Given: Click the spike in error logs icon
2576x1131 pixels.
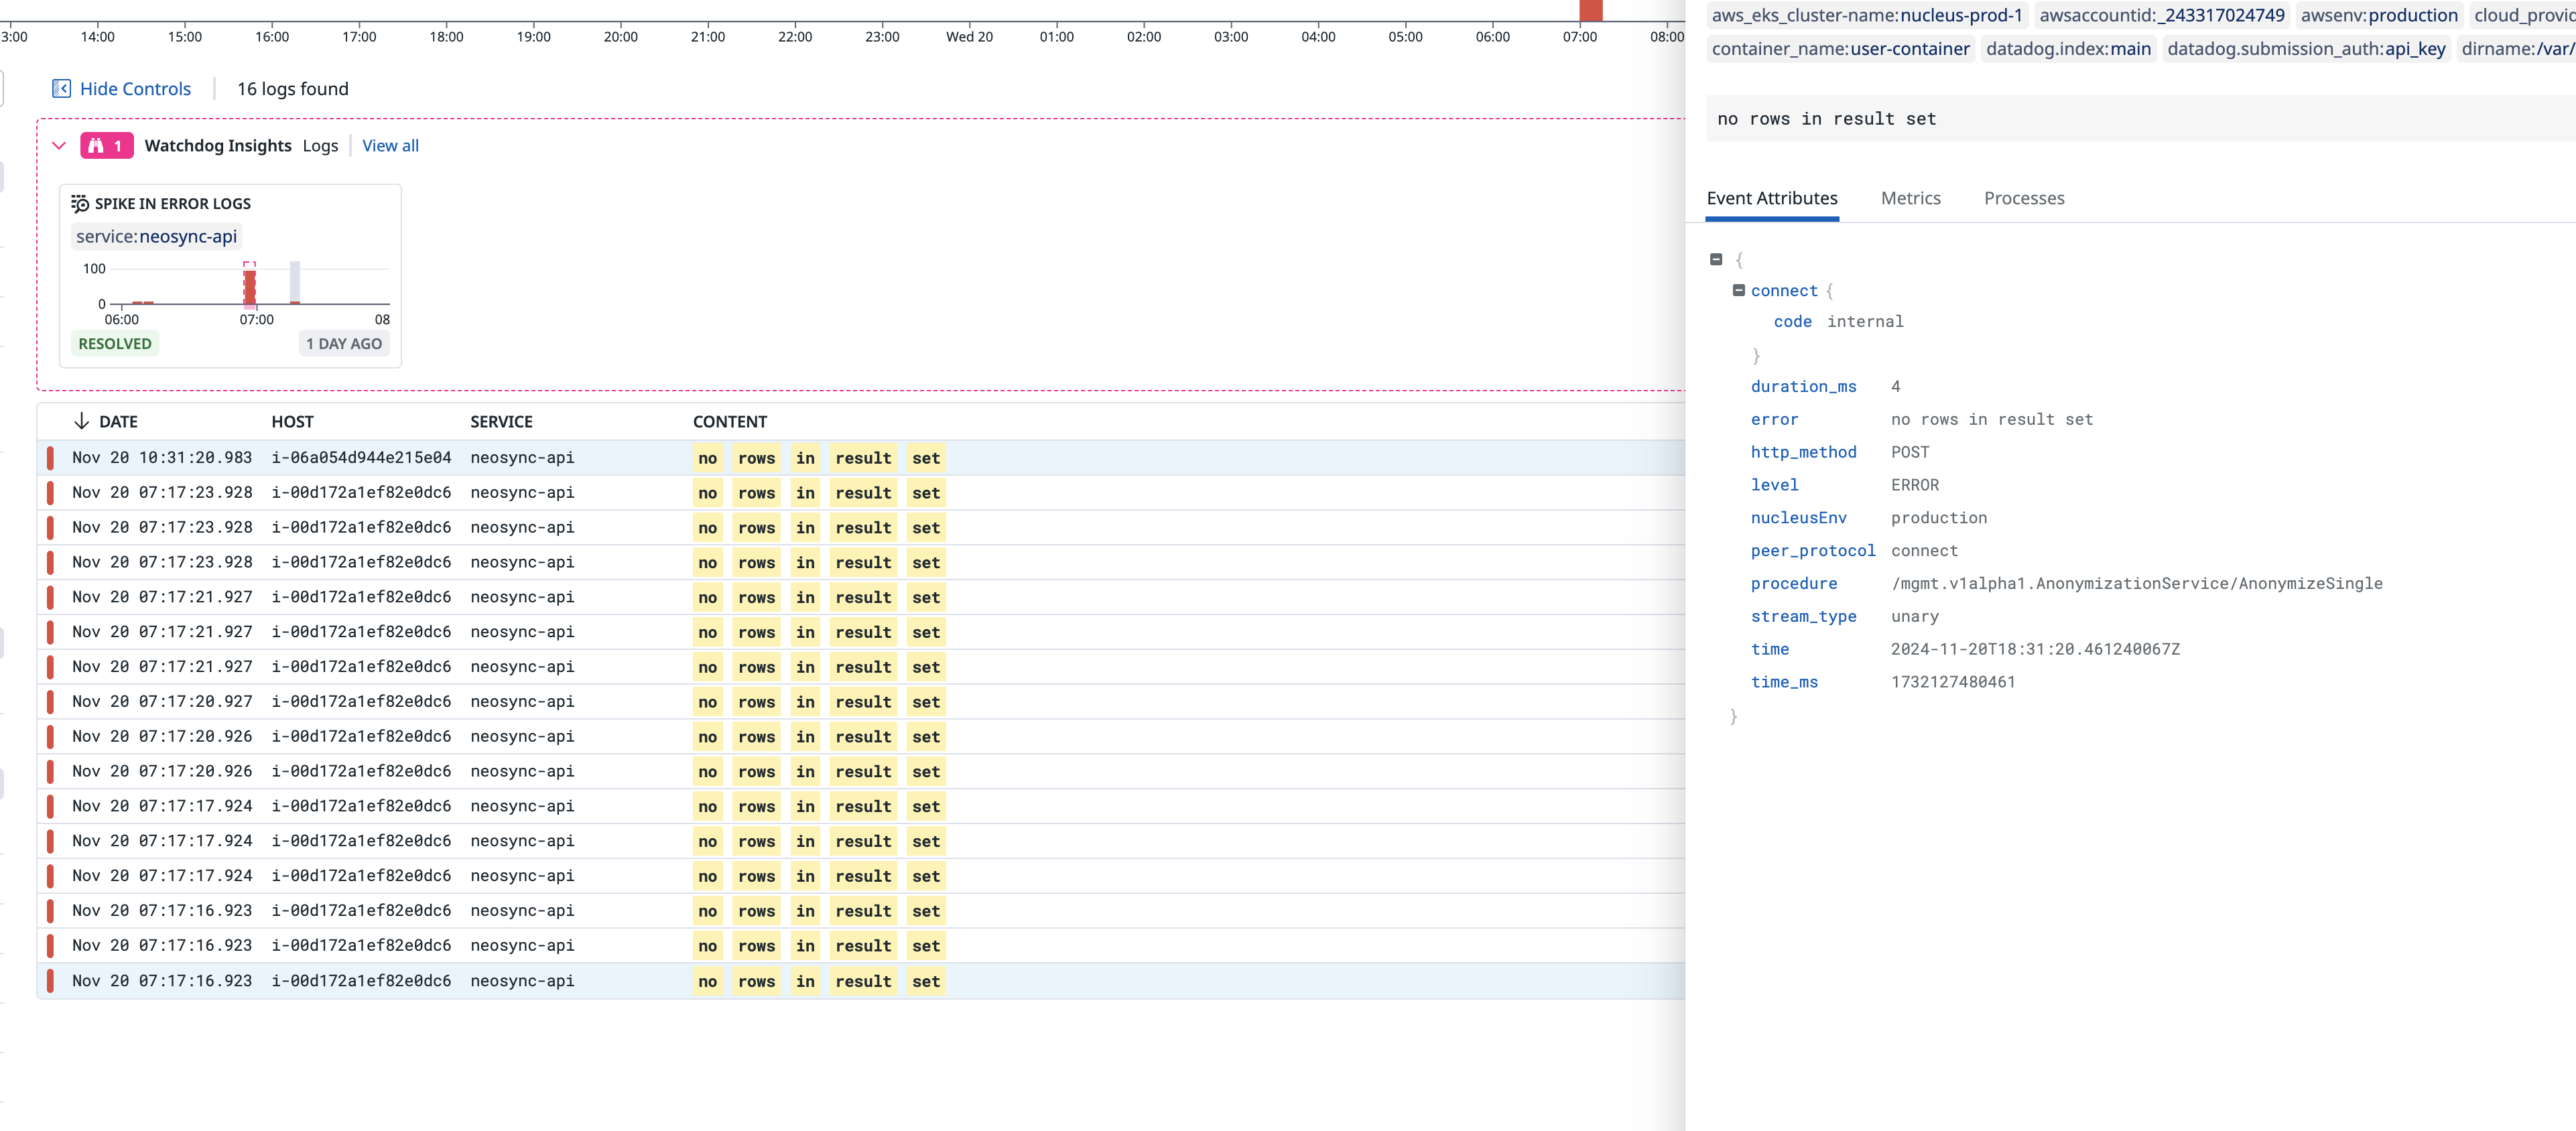Looking at the screenshot, I should tap(80, 204).
